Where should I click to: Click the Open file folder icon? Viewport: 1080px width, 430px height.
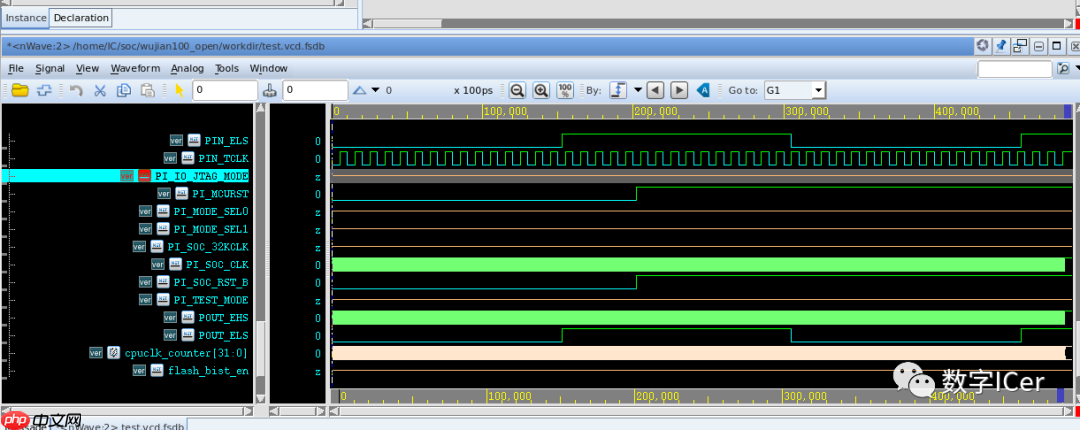(19, 90)
